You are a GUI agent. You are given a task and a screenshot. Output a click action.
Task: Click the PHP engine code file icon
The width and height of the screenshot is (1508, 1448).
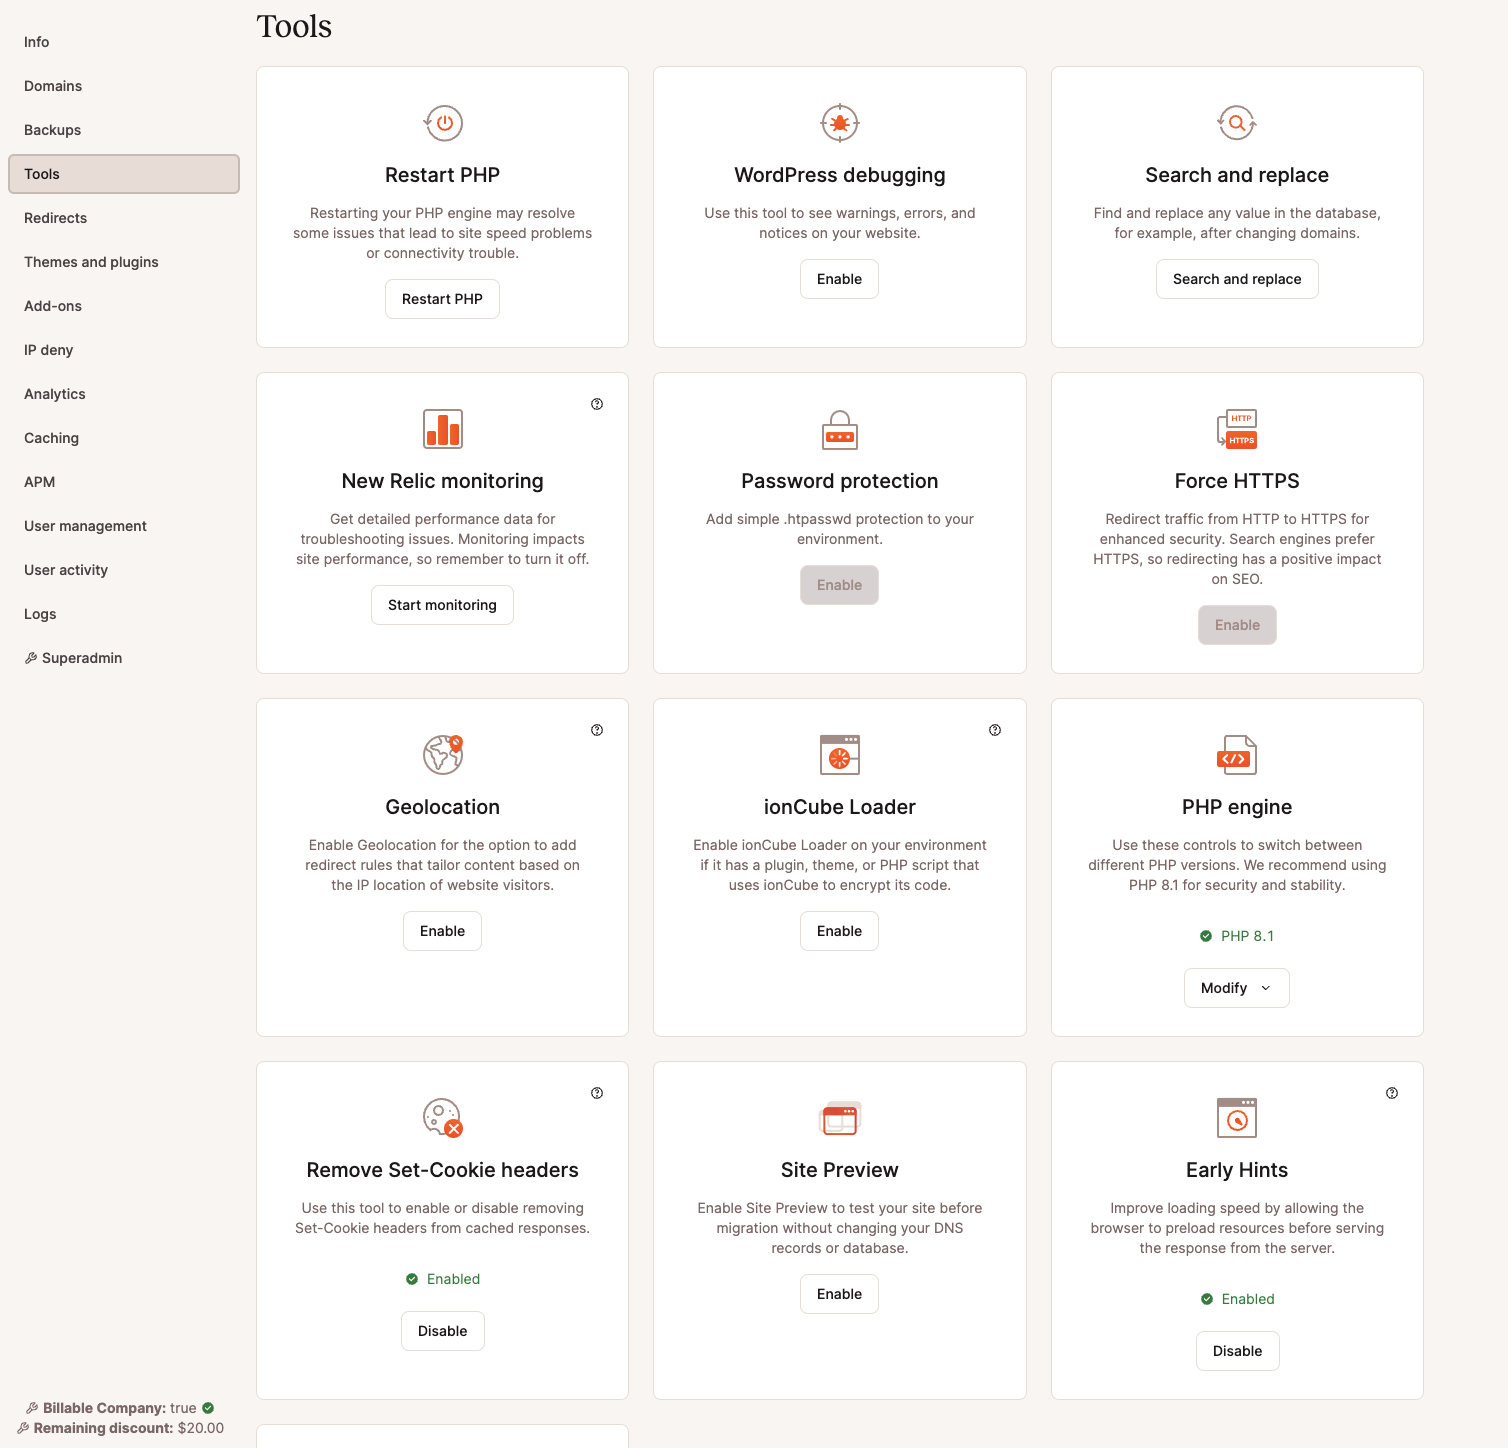[1237, 755]
